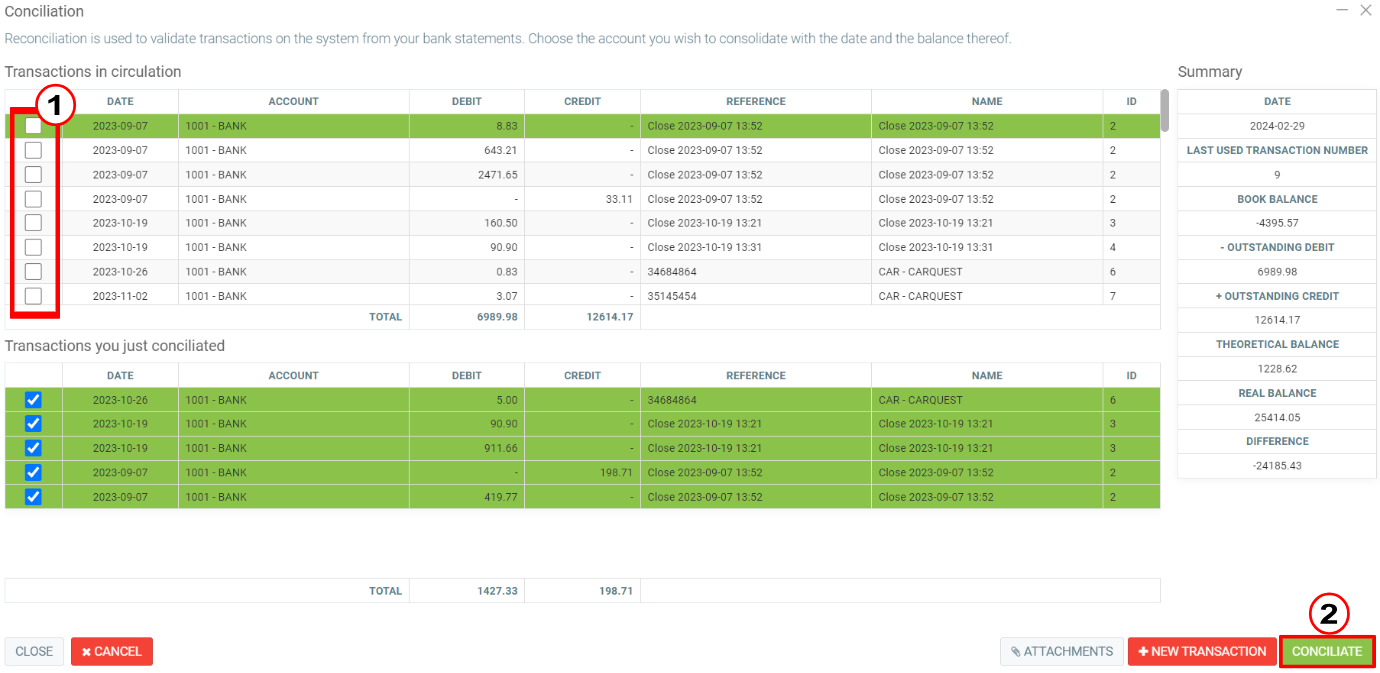This screenshot has width=1380, height=673.
Task: Click the Reference column header in circulation table
Action: pyautogui.click(x=755, y=101)
